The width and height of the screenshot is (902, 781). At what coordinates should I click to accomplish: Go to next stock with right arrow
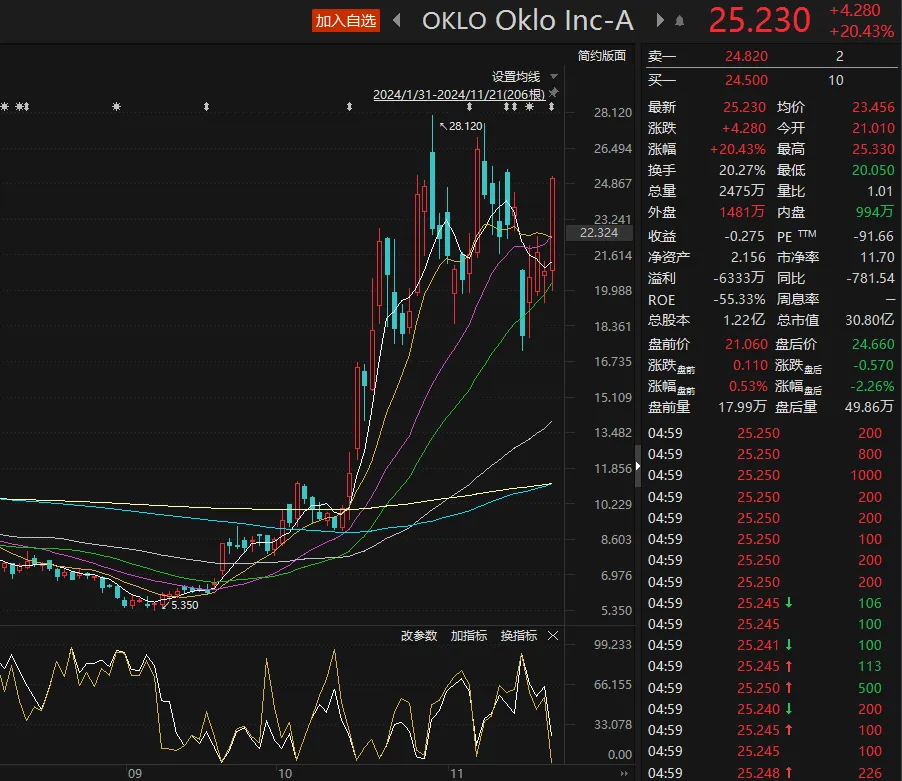coord(660,21)
